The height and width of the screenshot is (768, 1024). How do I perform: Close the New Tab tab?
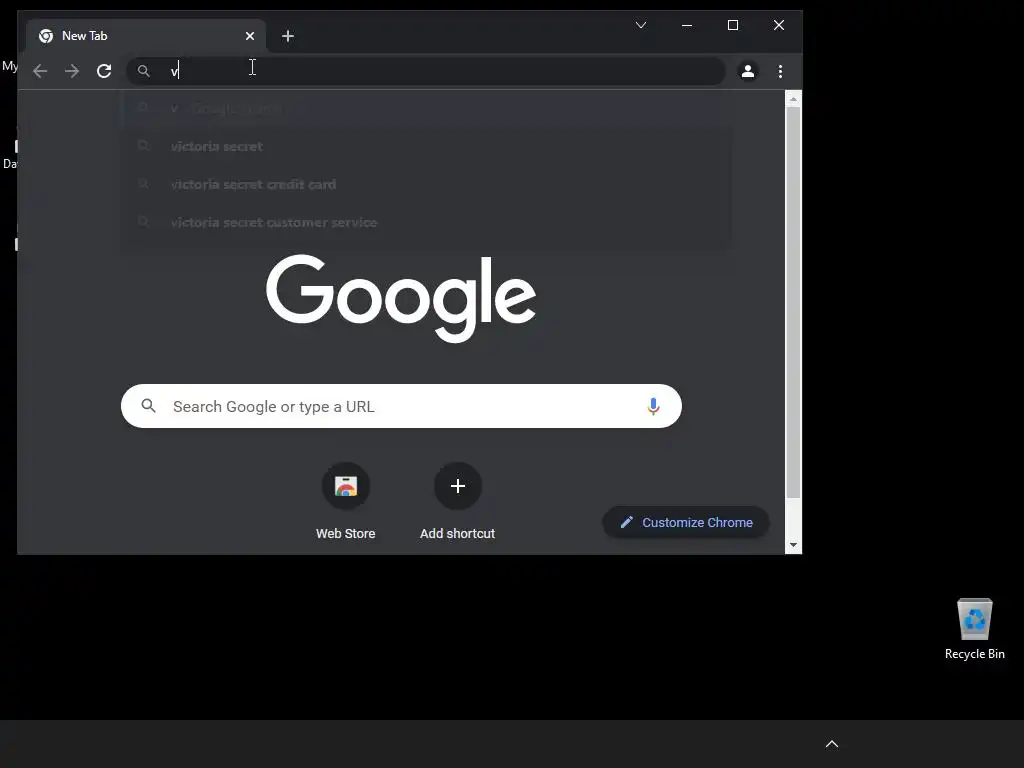click(x=249, y=36)
